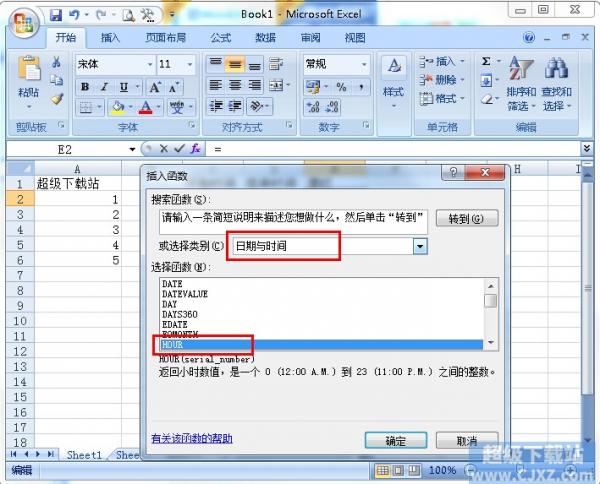This screenshot has height=484, width=600.
Task: Open 排序和筛选 sort and filter
Action: (520, 84)
